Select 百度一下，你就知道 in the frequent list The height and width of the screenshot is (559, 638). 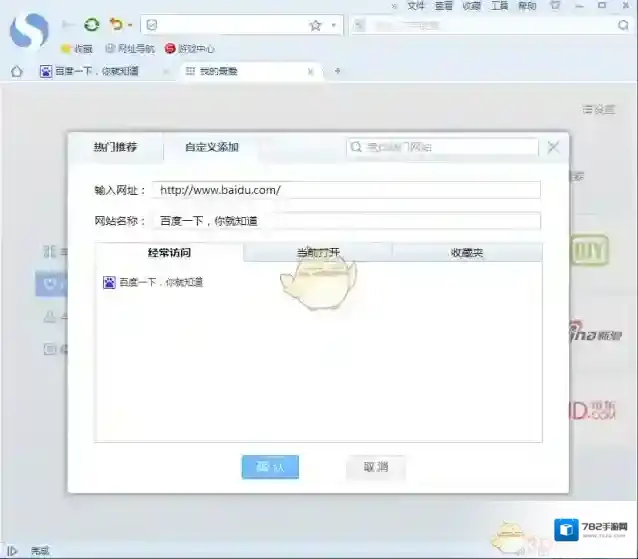tap(153, 282)
